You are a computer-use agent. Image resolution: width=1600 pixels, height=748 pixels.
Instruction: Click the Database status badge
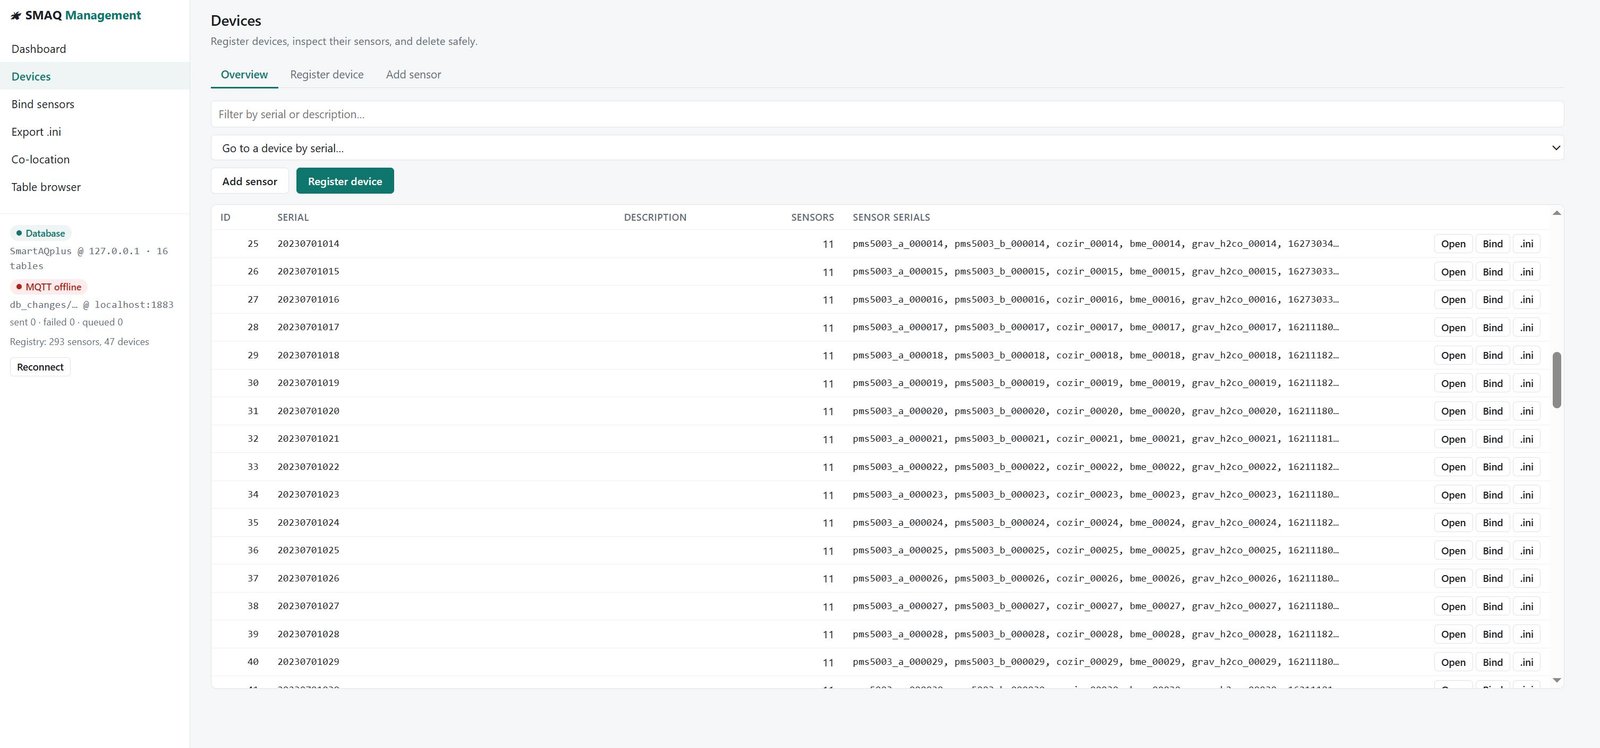41,233
